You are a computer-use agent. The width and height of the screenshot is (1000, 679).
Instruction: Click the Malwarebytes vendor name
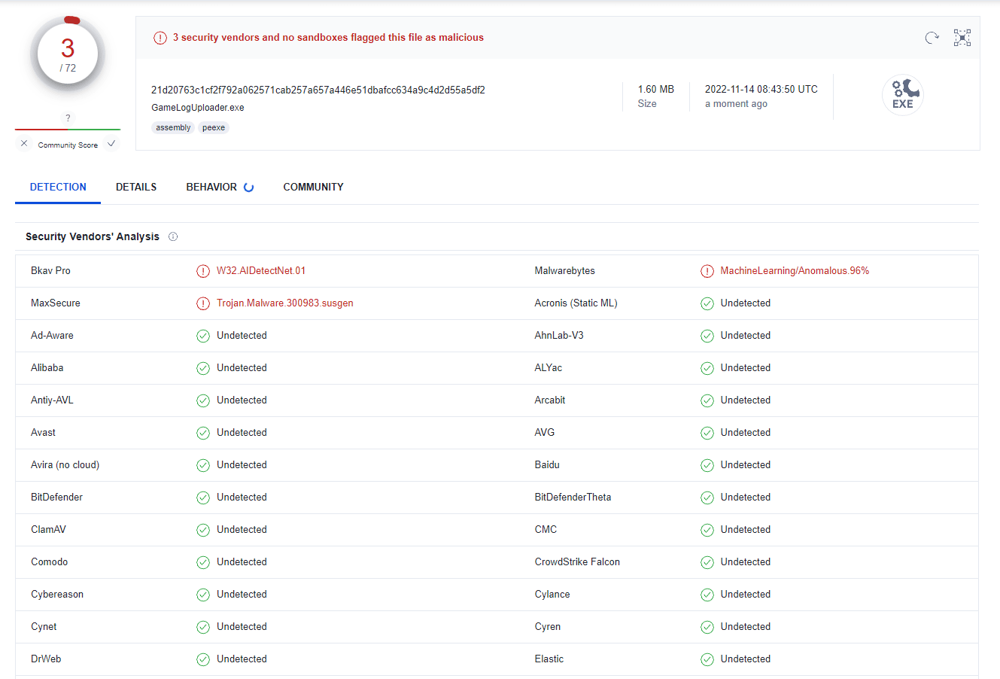[x=564, y=270]
